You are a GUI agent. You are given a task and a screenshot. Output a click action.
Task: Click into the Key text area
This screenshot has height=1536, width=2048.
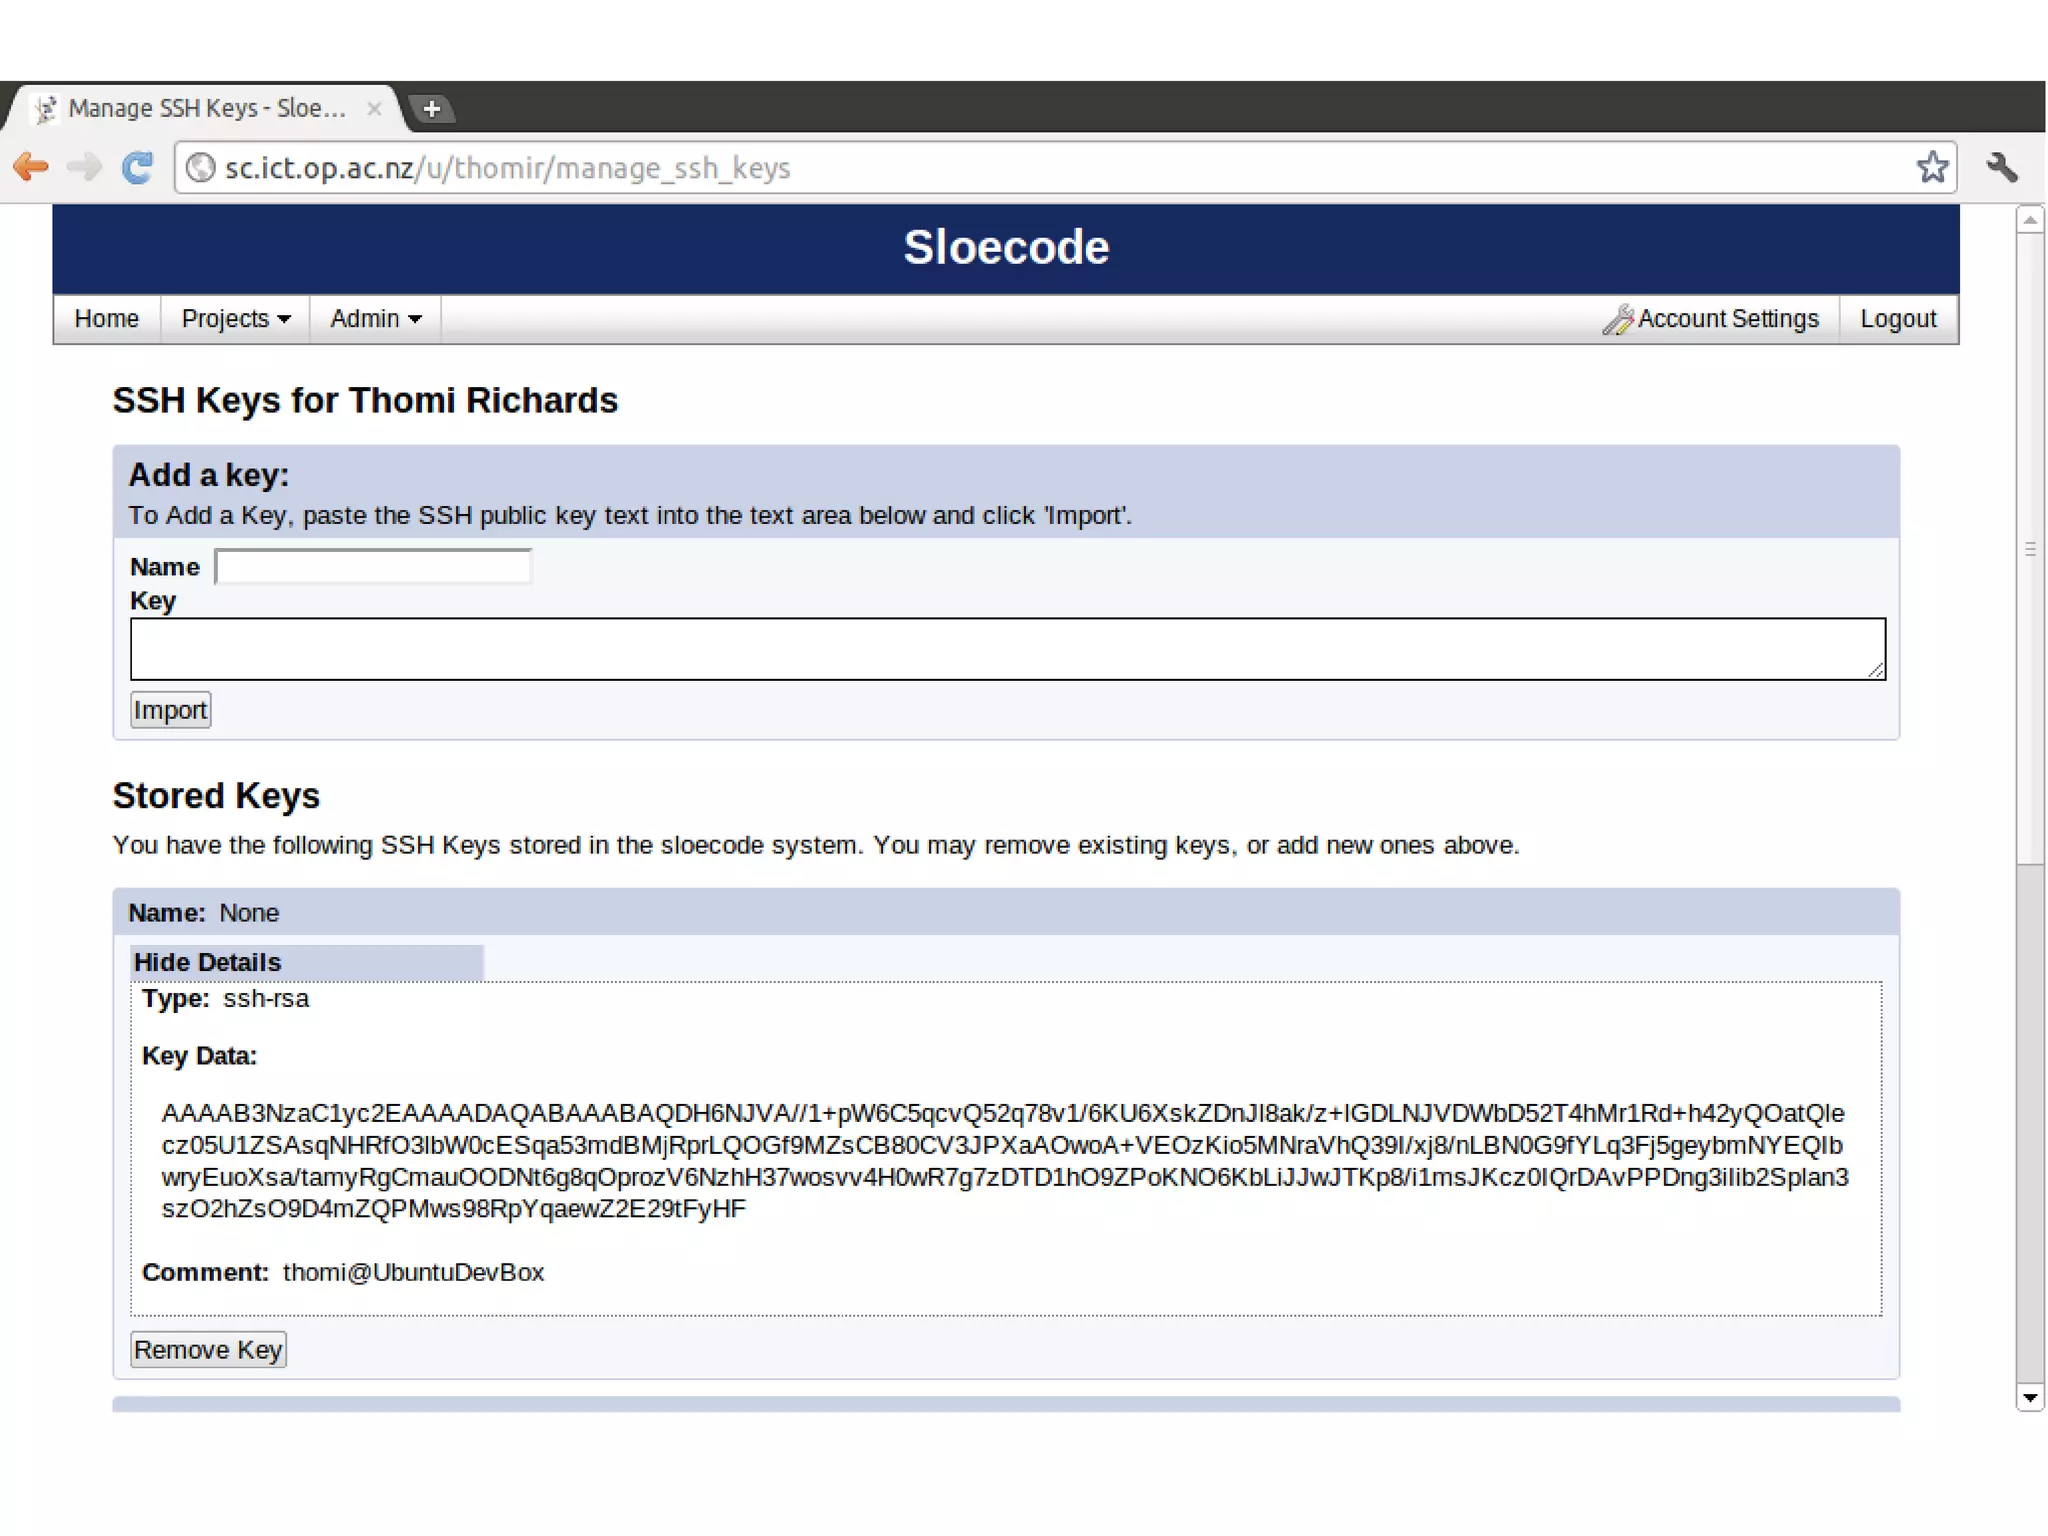1007,649
